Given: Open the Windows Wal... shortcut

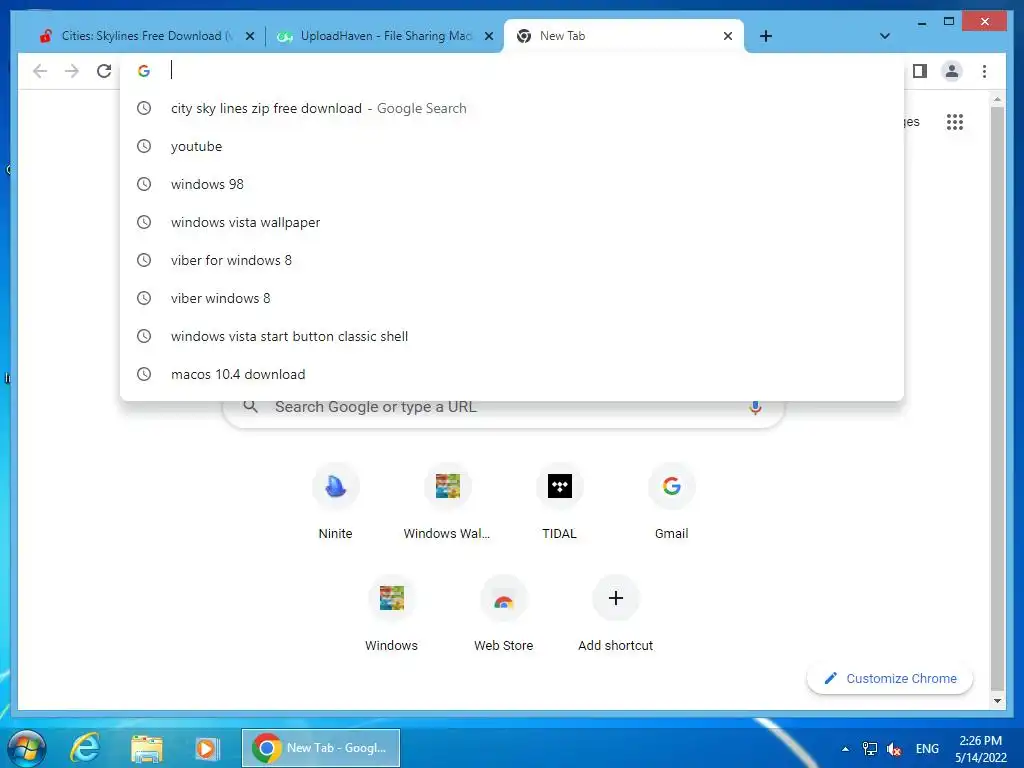Looking at the screenshot, I should 447,502.
